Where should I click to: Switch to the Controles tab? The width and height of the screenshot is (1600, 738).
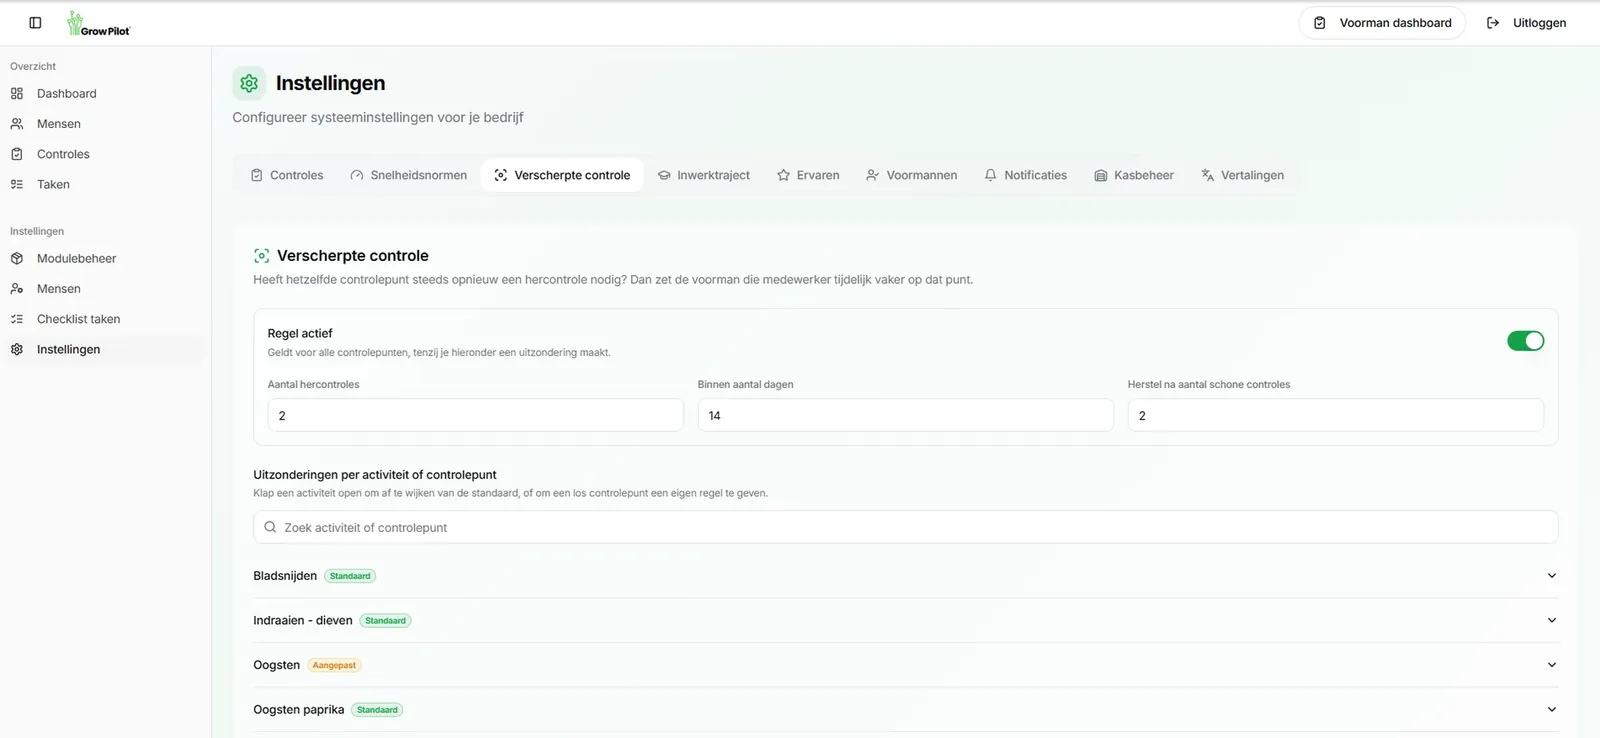pyautogui.click(x=287, y=175)
